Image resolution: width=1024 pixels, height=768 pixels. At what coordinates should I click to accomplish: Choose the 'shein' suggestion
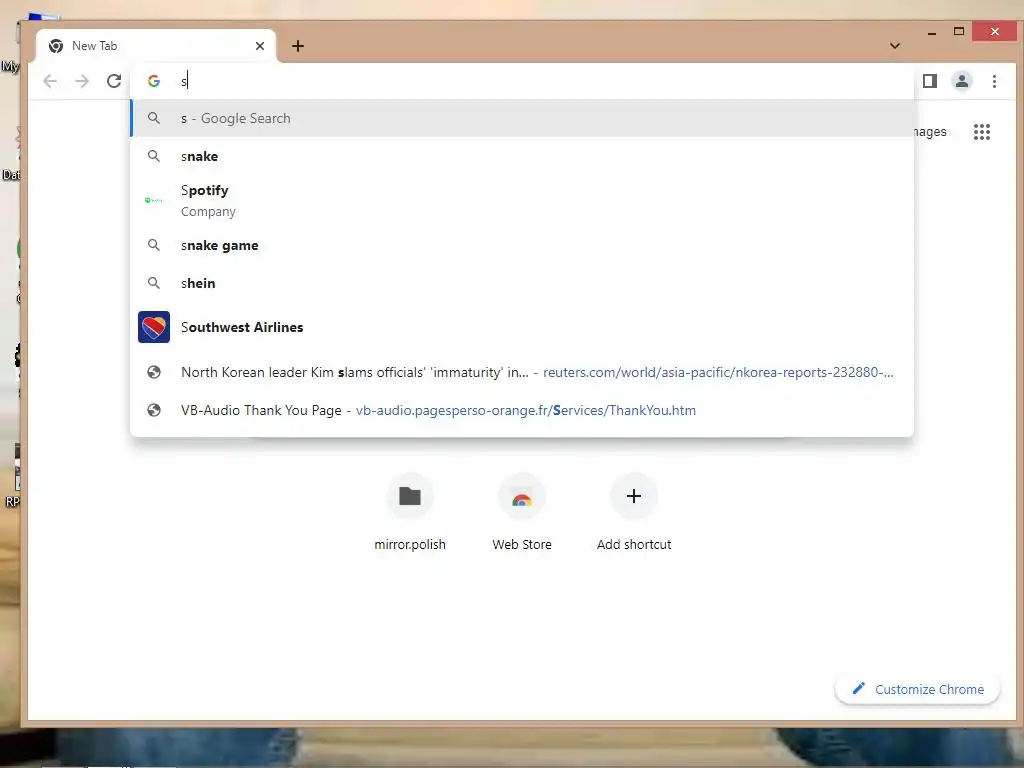[x=522, y=283]
